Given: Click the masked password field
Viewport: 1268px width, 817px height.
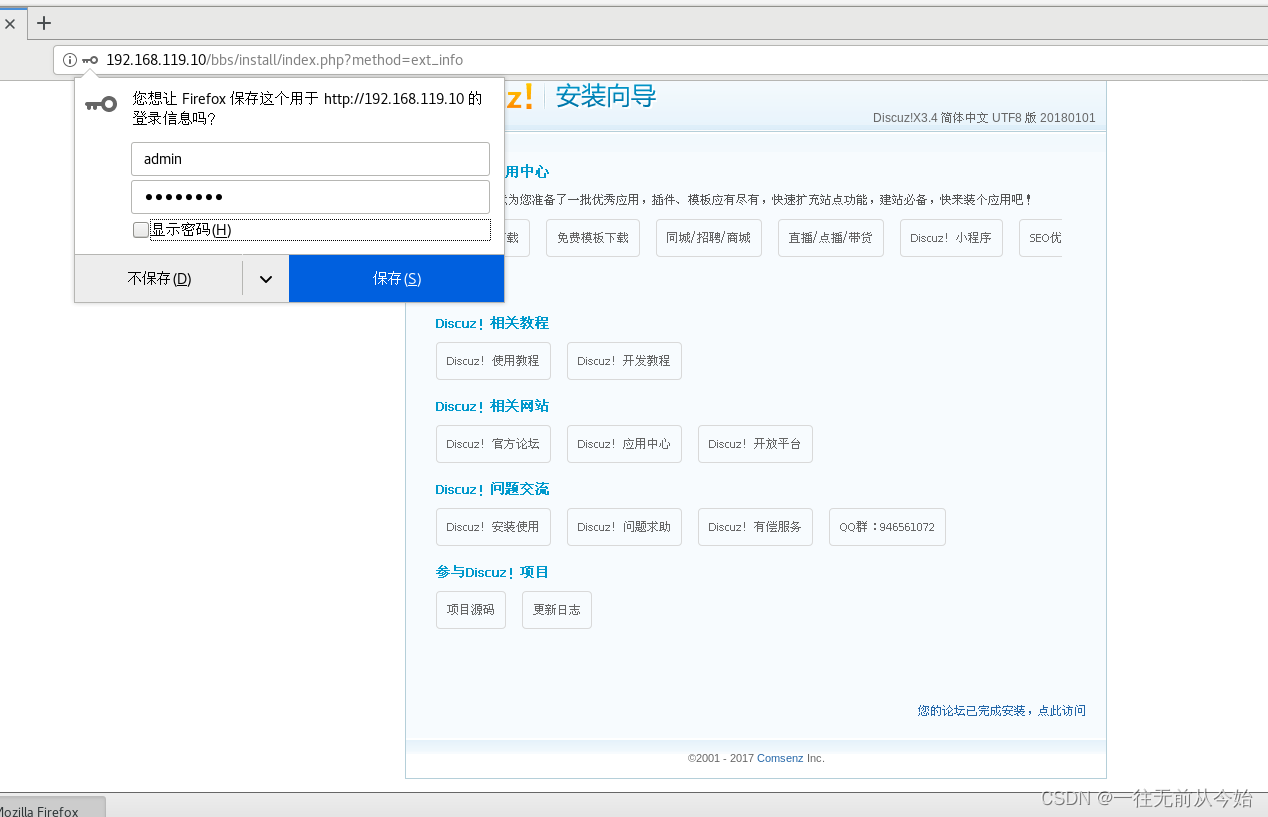Looking at the screenshot, I should (x=310, y=197).
